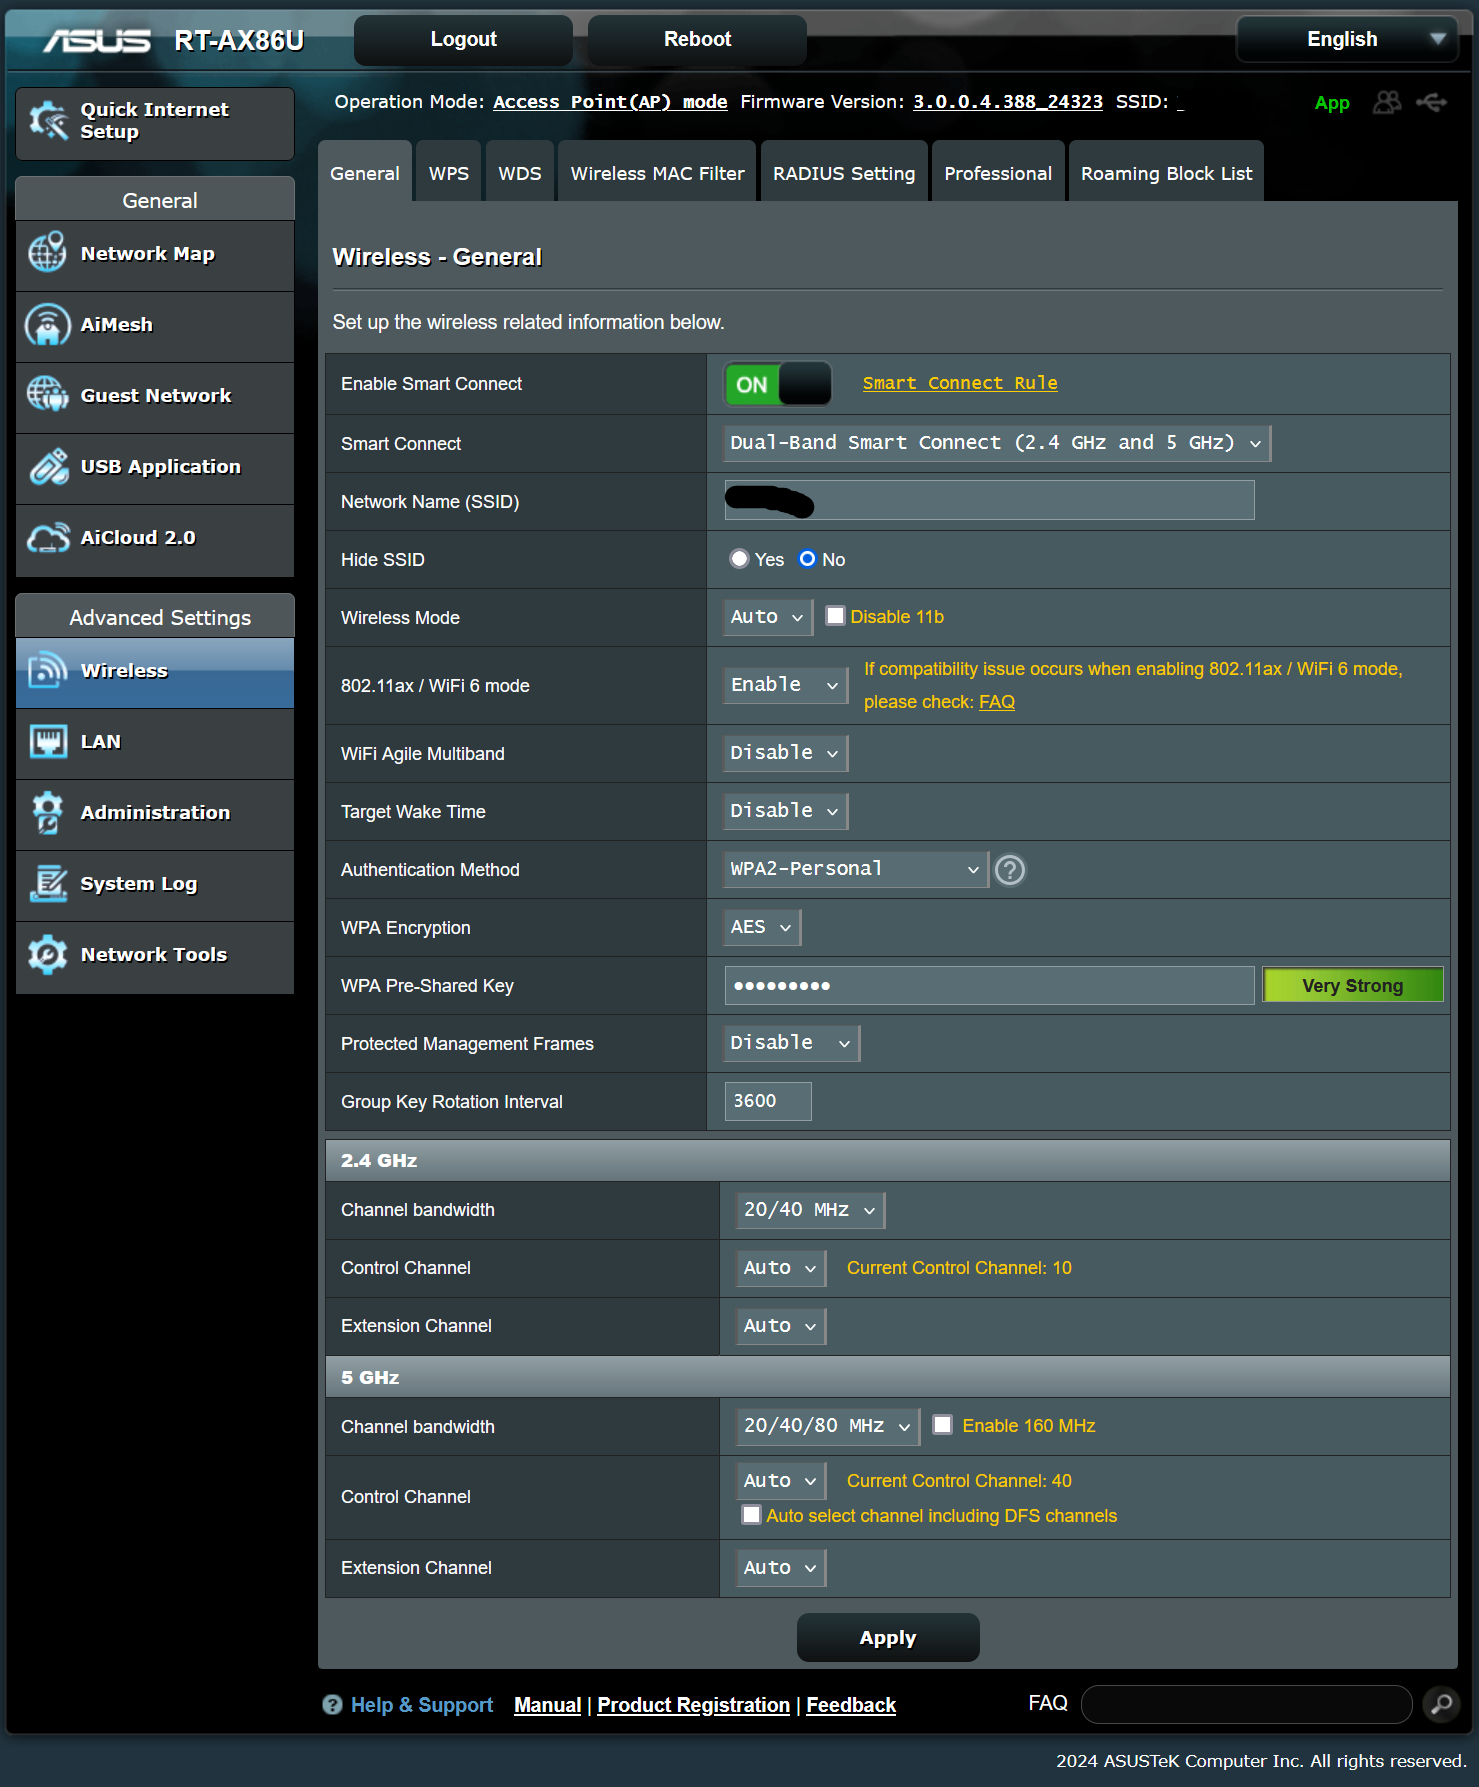Screen dimensions: 1479x1787
Task: Open the Product Registration link
Action: (693, 1705)
